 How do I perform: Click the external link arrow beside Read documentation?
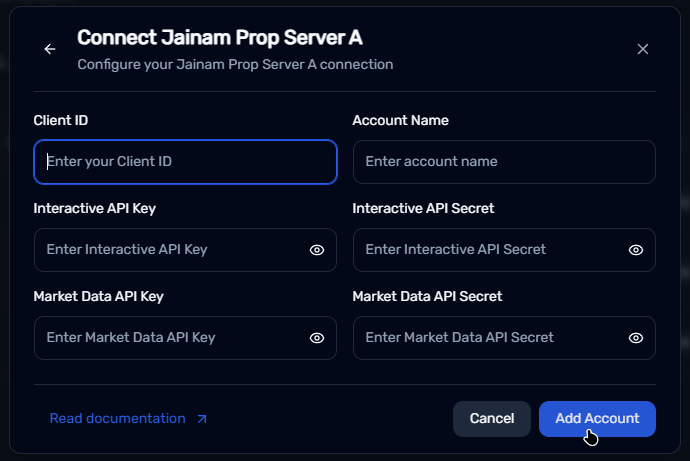pyautogui.click(x=202, y=419)
